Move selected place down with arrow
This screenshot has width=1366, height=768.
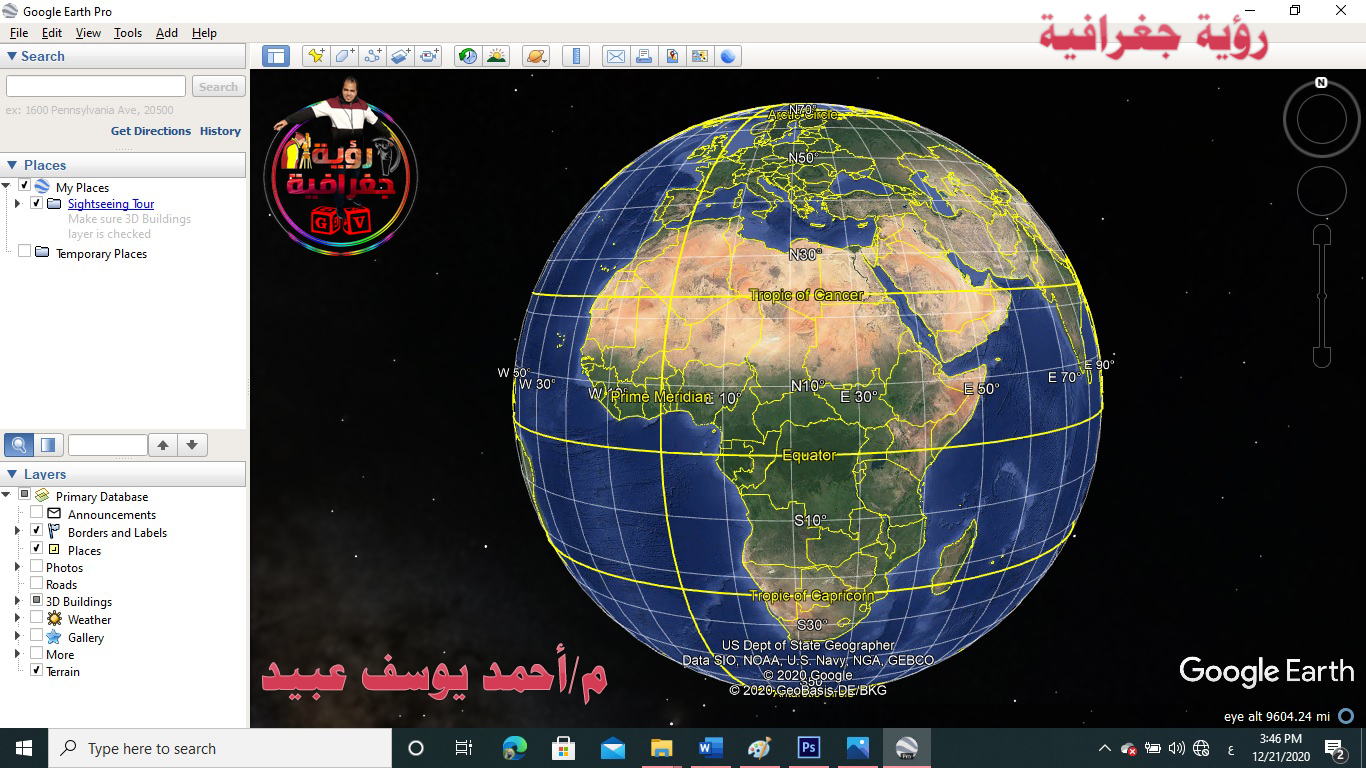point(192,445)
